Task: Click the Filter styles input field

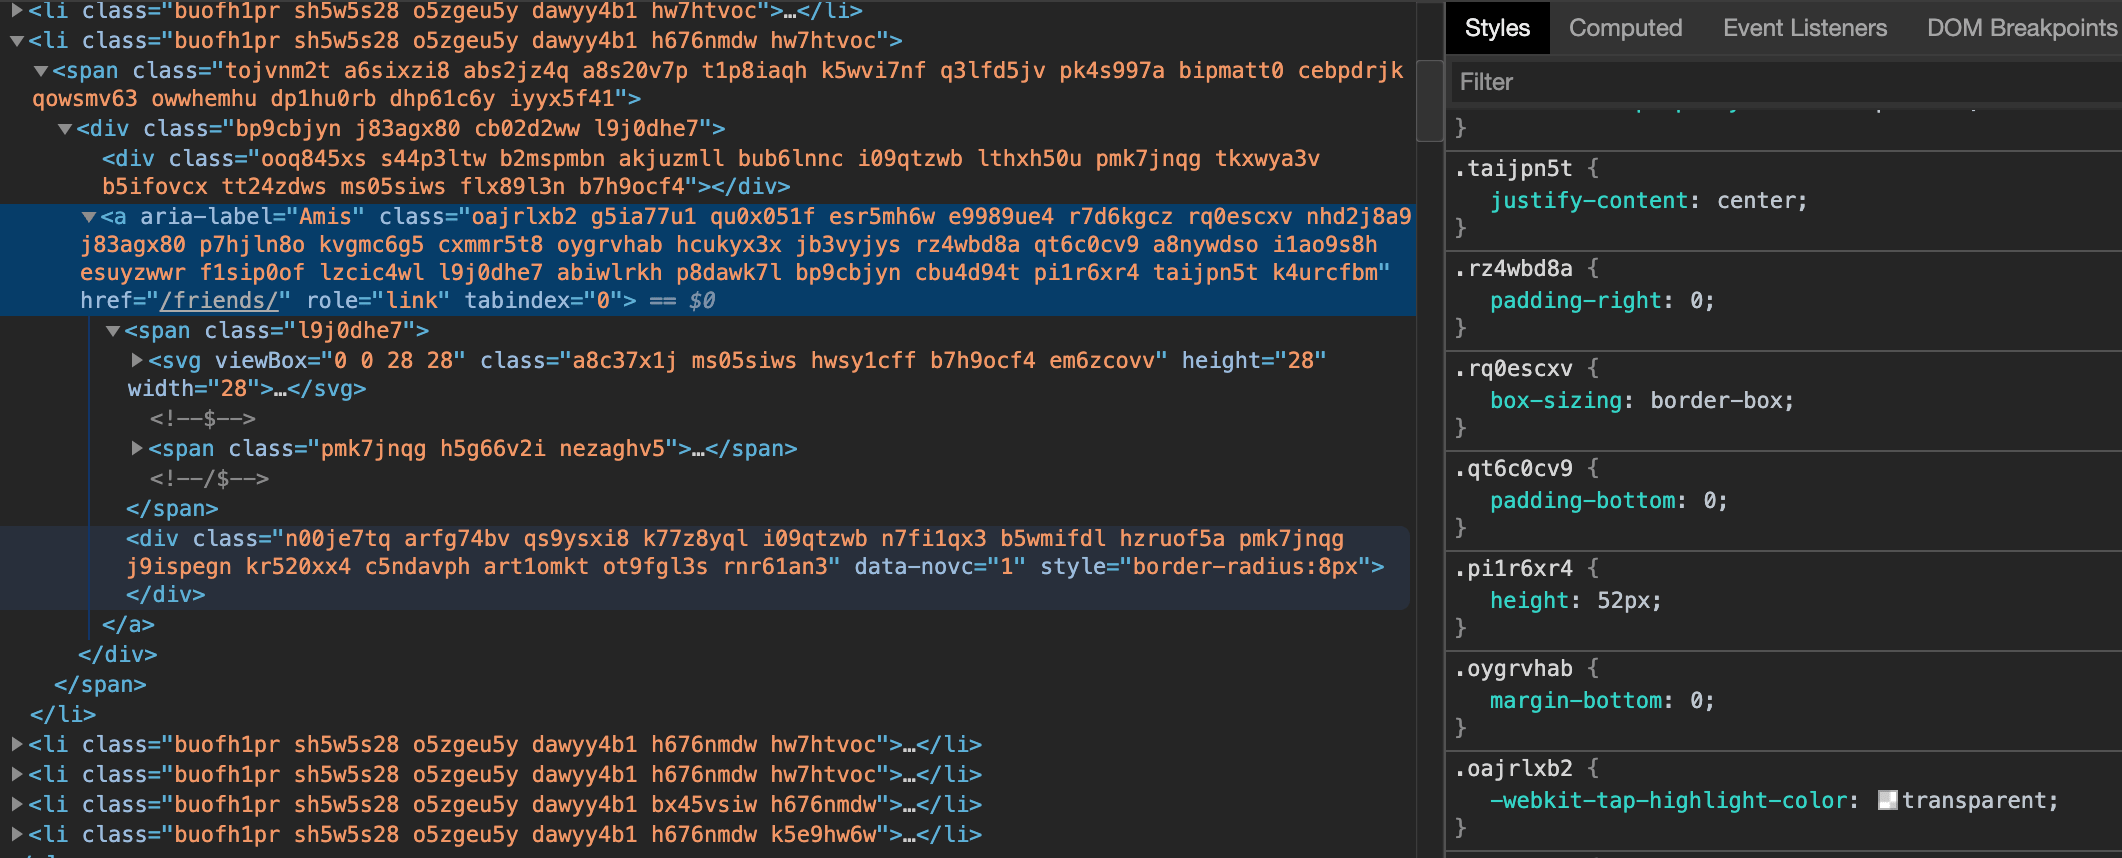Action: pyautogui.click(x=1780, y=82)
